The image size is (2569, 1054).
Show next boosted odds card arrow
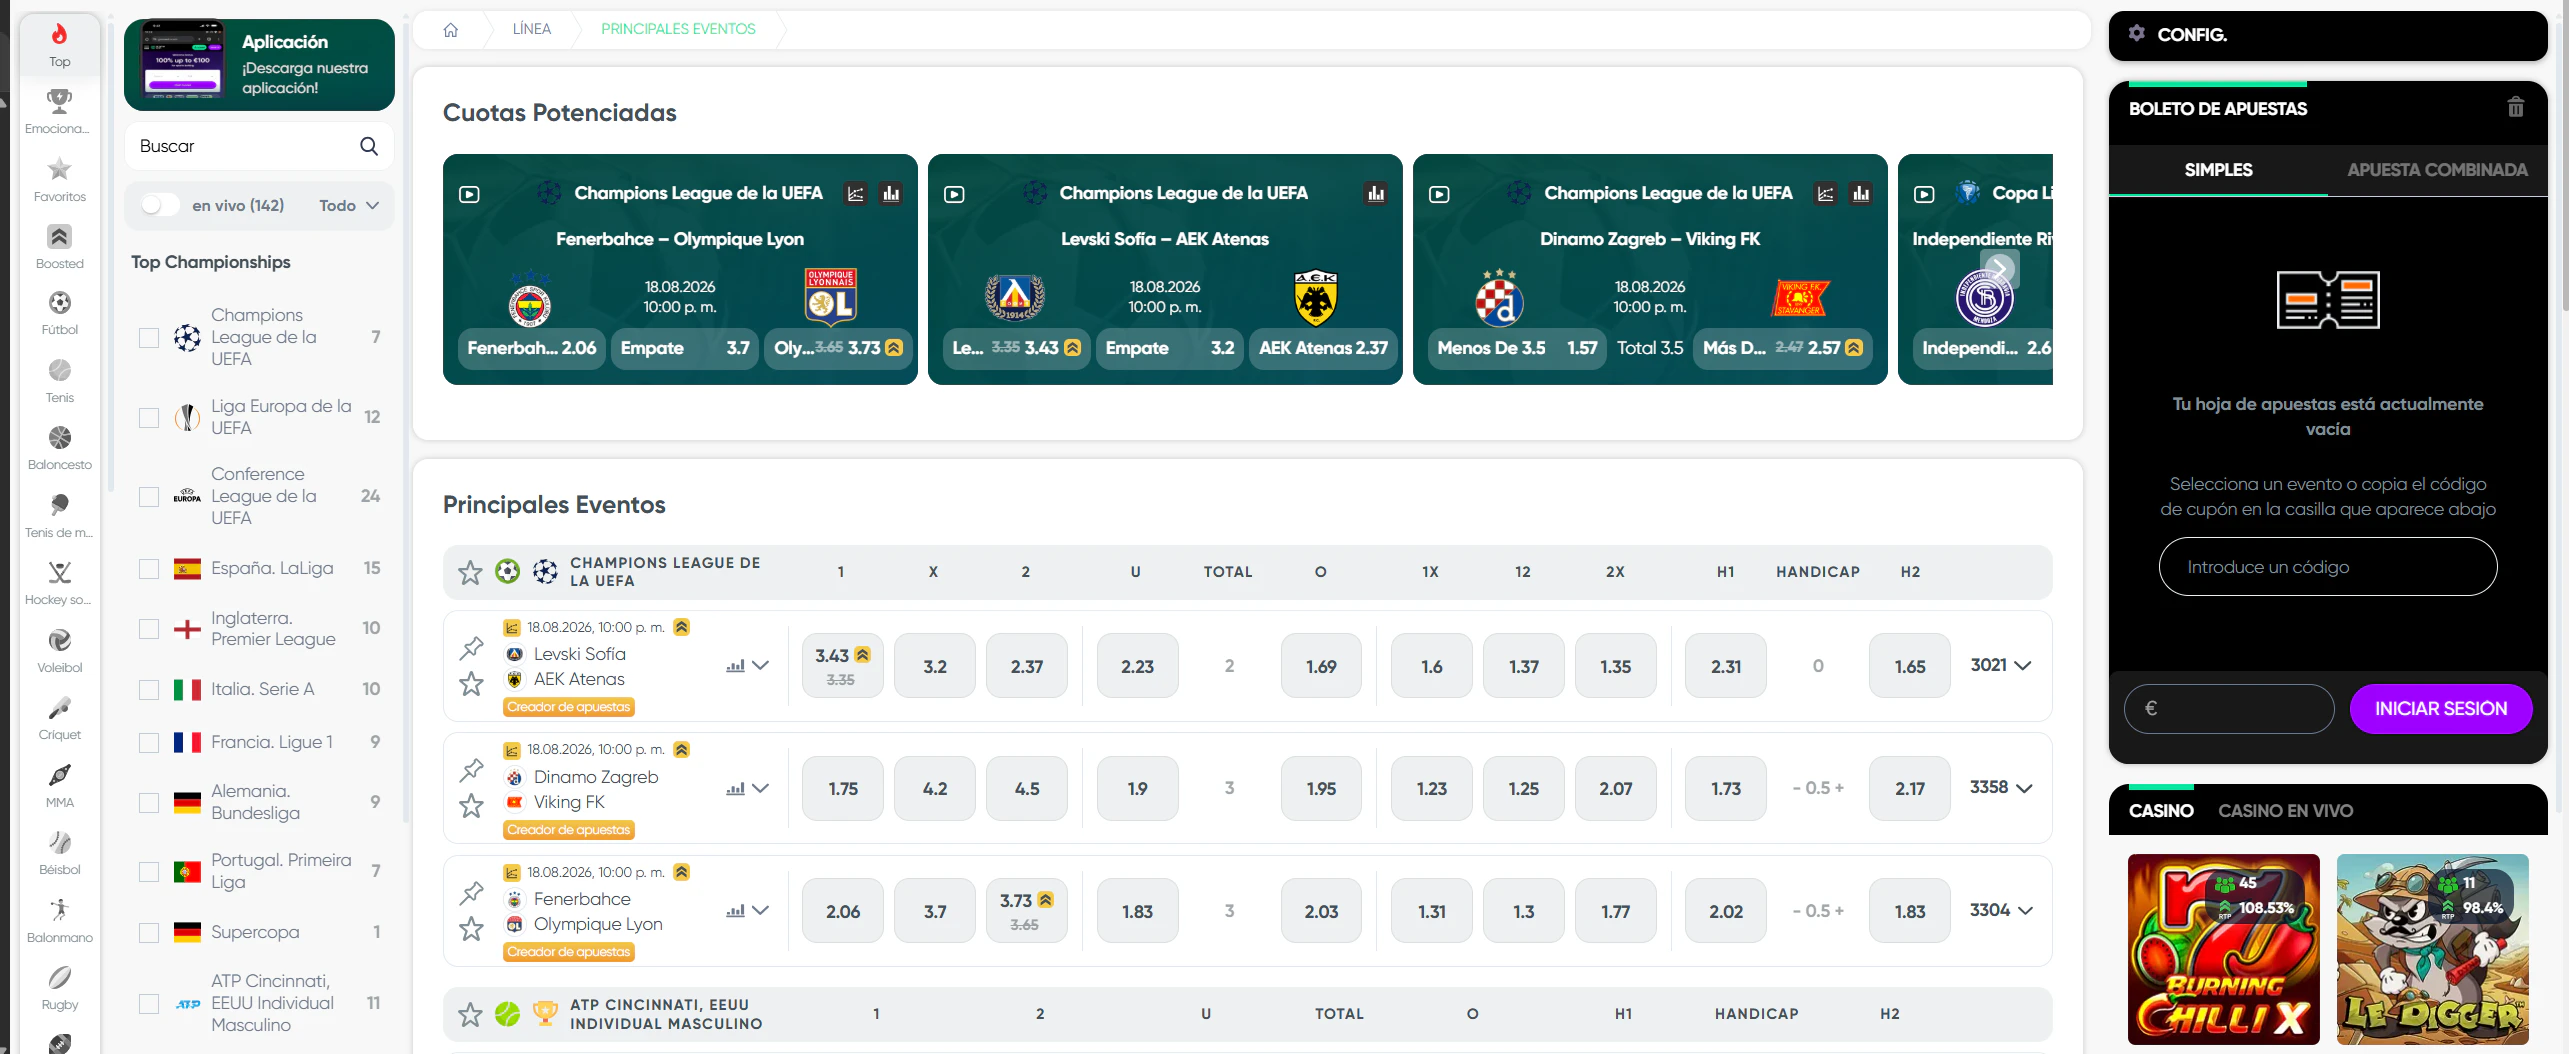2000,269
